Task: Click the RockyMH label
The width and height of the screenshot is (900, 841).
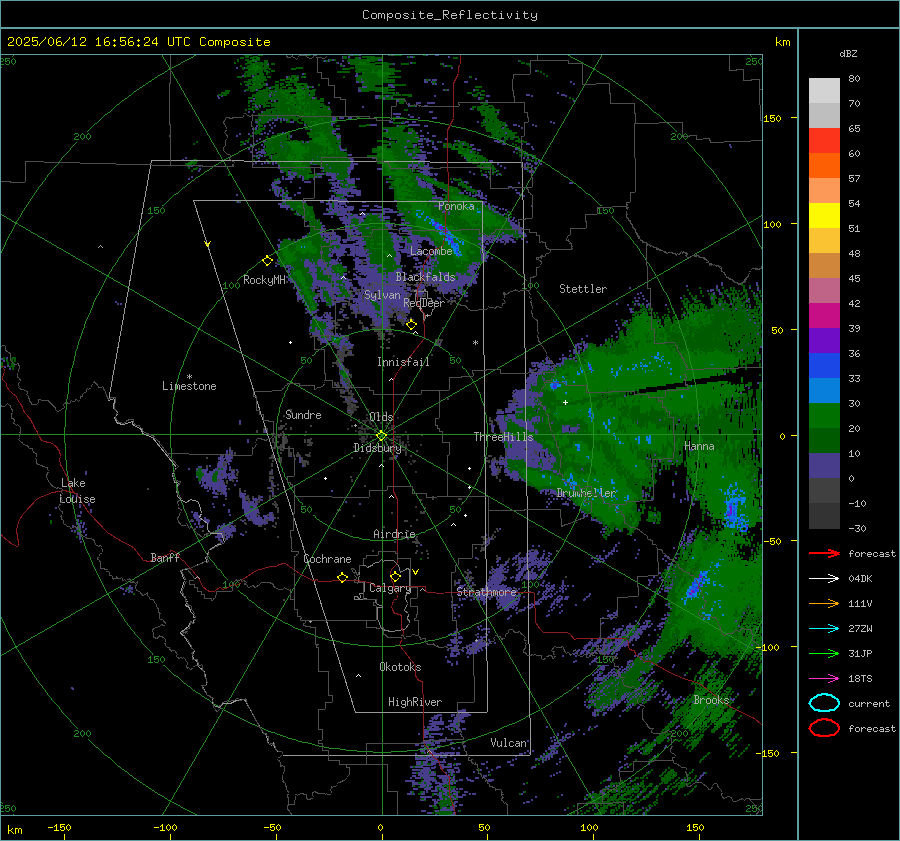Action: tap(264, 280)
